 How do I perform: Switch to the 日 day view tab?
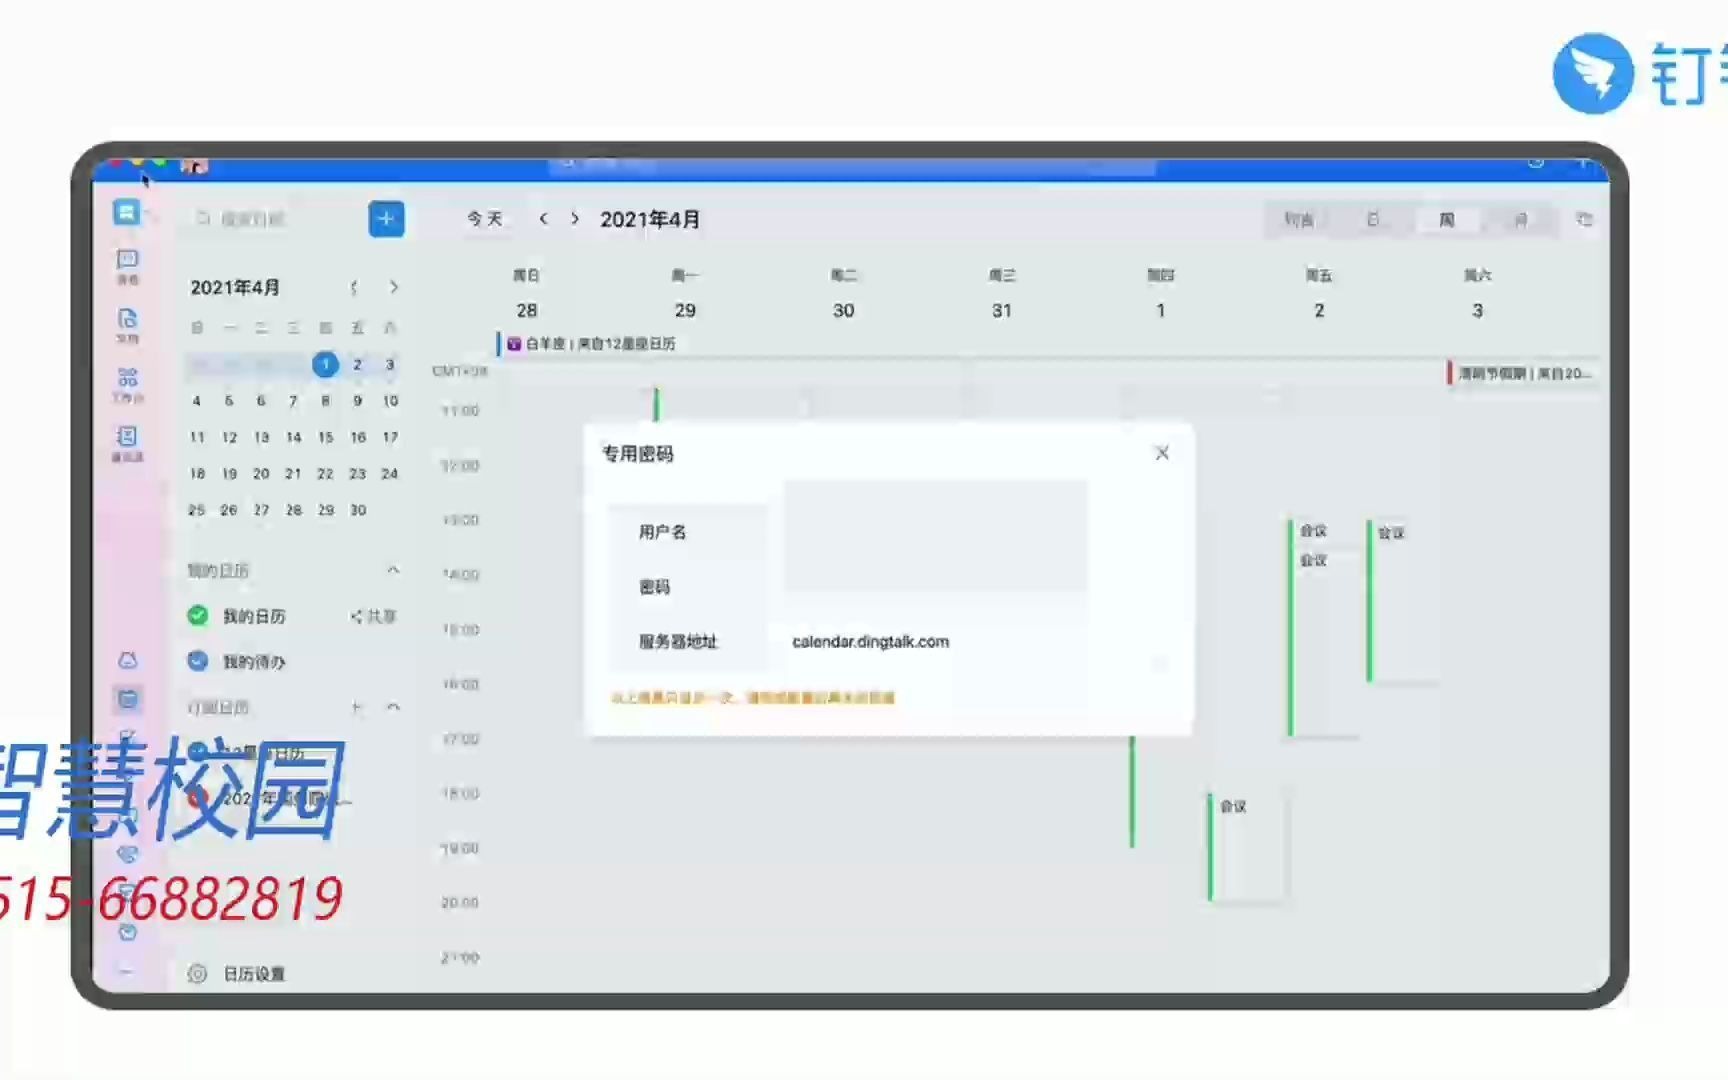pyautogui.click(x=1373, y=220)
